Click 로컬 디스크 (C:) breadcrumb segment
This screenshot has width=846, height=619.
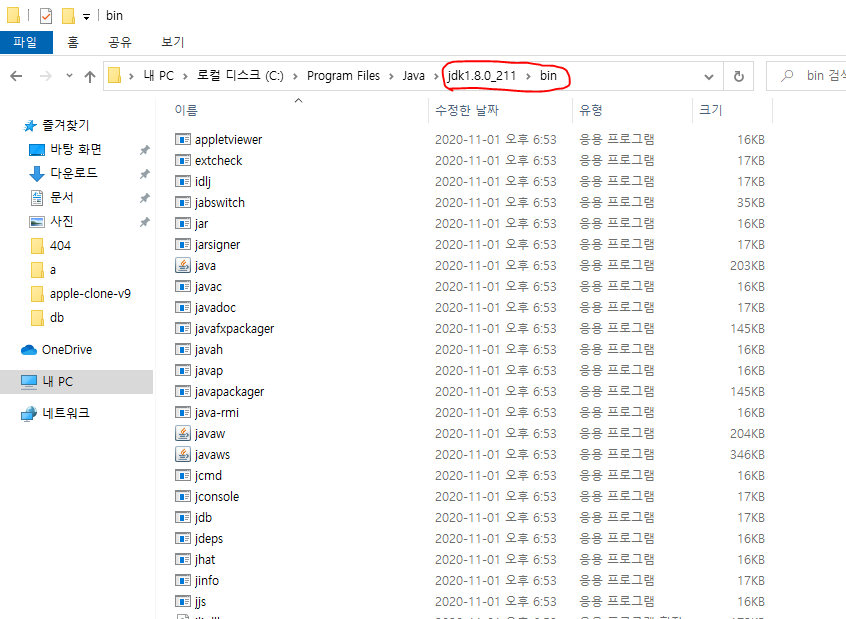click(x=240, y=76)
